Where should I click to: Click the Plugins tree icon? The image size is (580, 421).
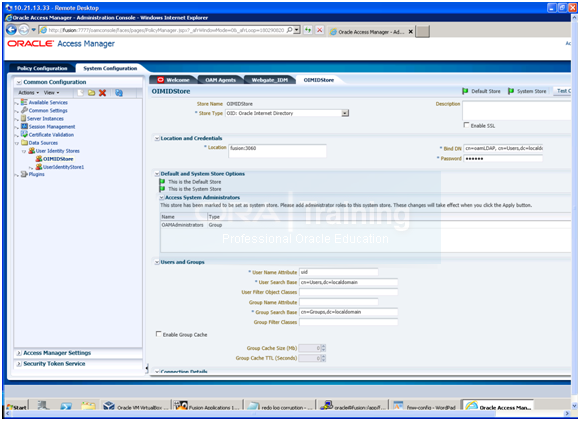[24, 174]
